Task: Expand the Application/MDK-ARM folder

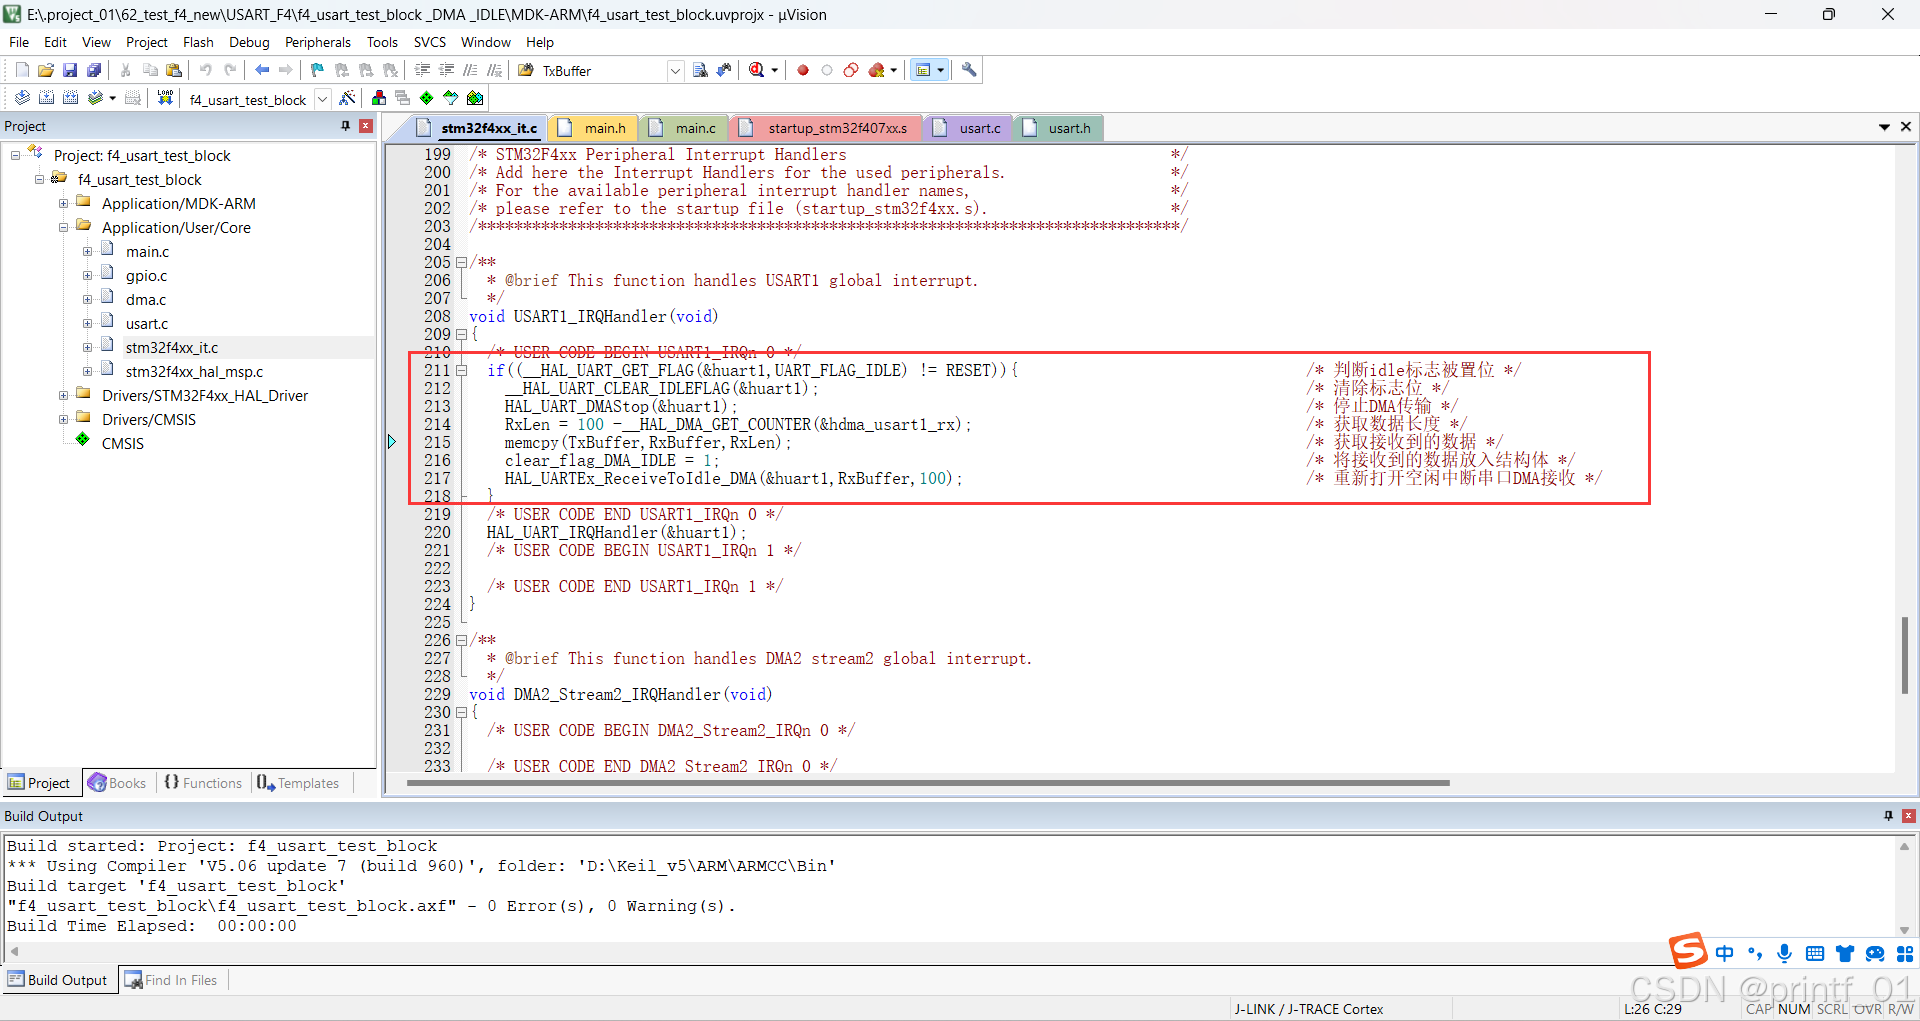Action: click(63, 204)
